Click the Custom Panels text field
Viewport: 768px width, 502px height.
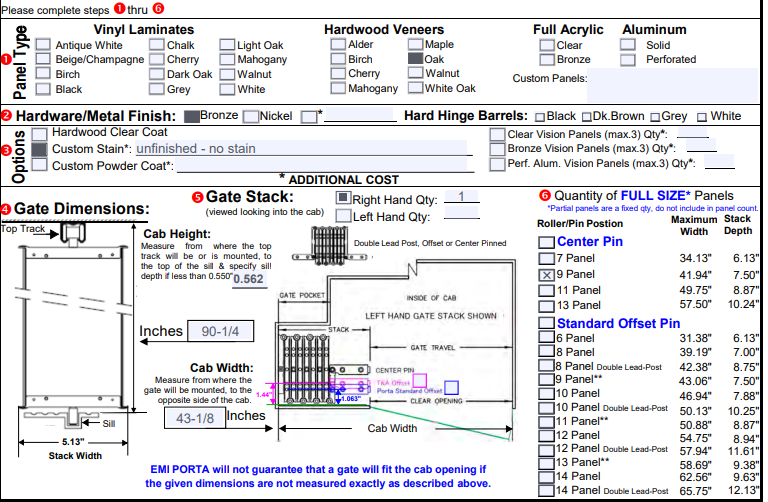(673, 85)
